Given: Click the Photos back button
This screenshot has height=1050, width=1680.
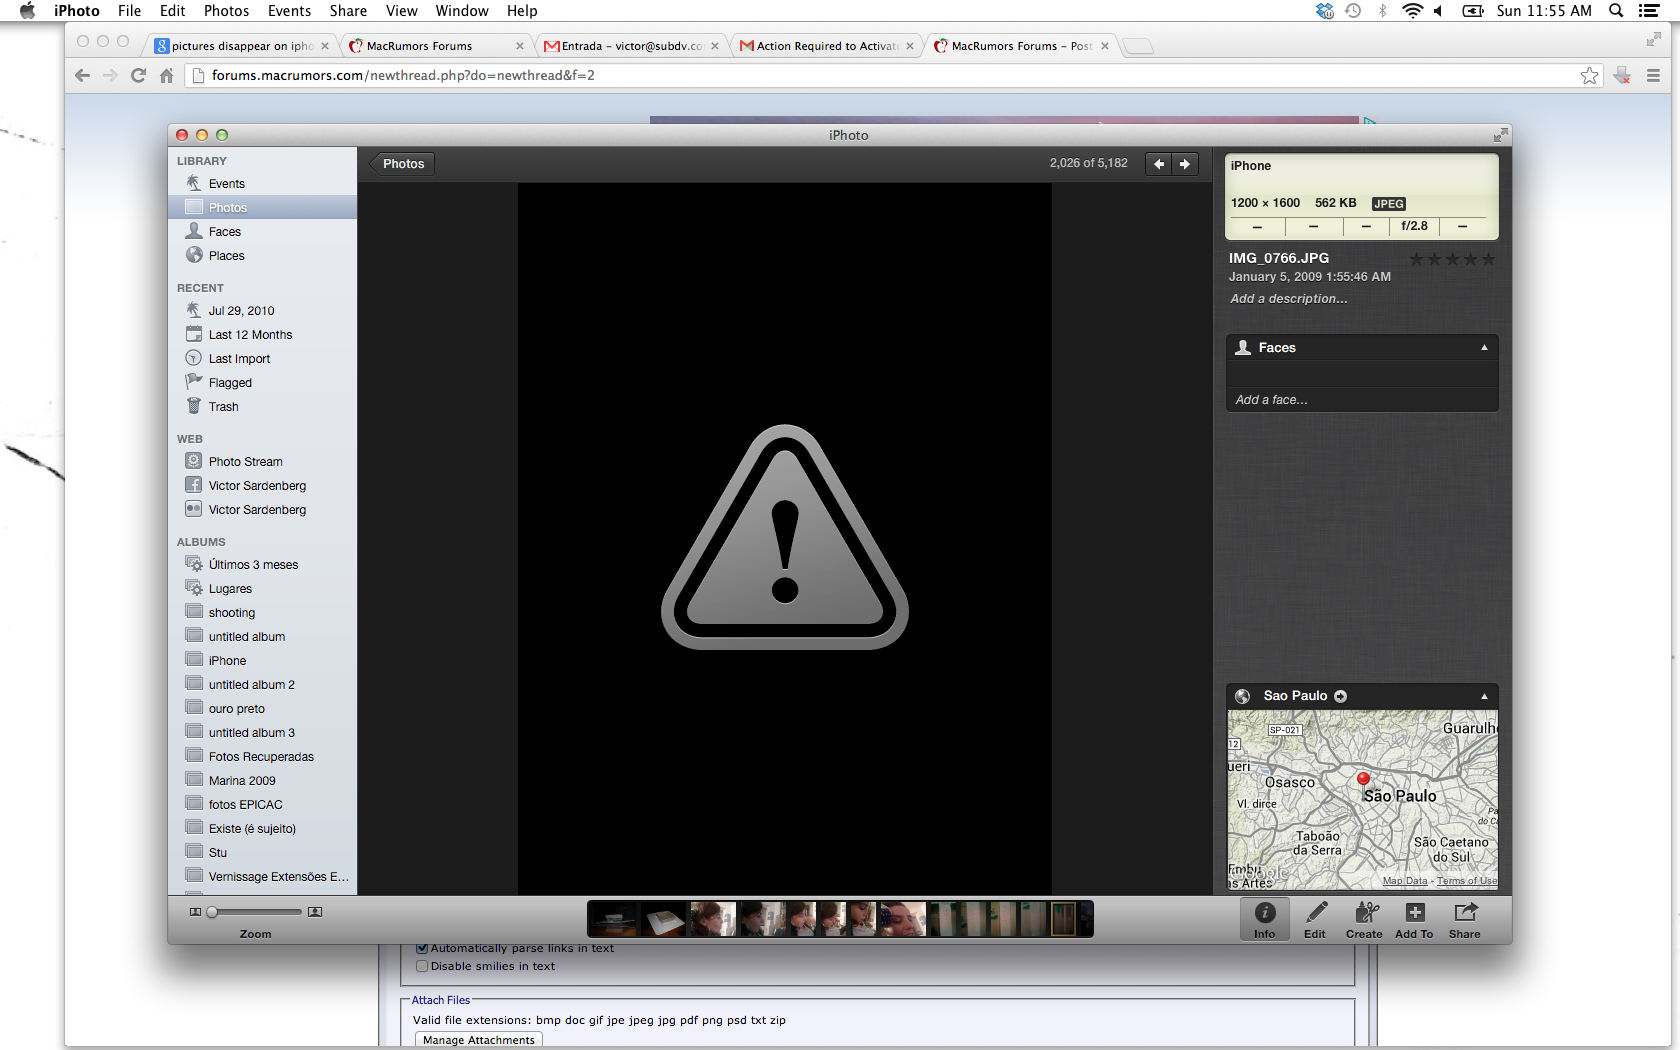Looking at the screenshot, I should [x=401, y=164].
